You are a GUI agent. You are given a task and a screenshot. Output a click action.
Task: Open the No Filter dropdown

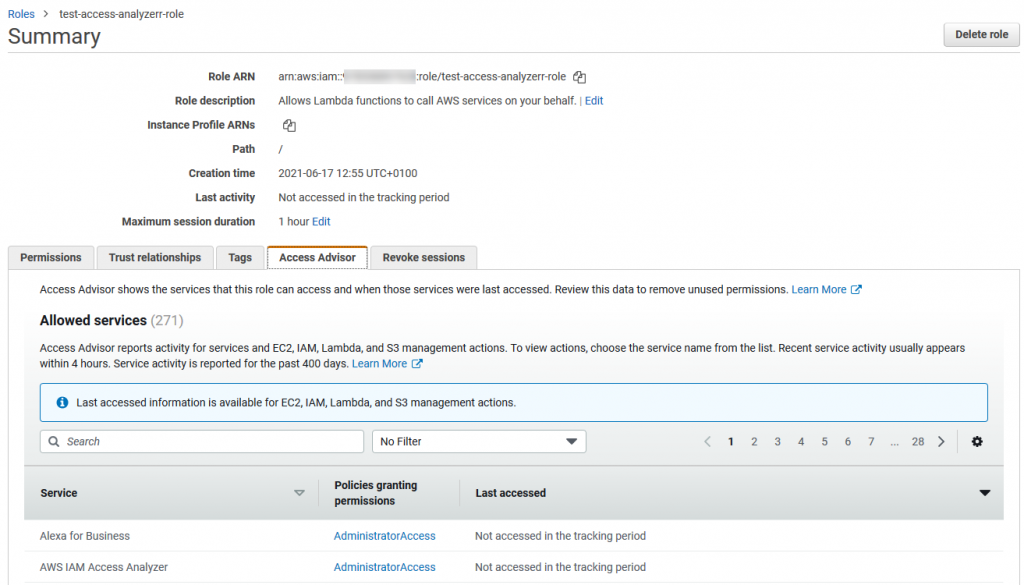(478, 441)
